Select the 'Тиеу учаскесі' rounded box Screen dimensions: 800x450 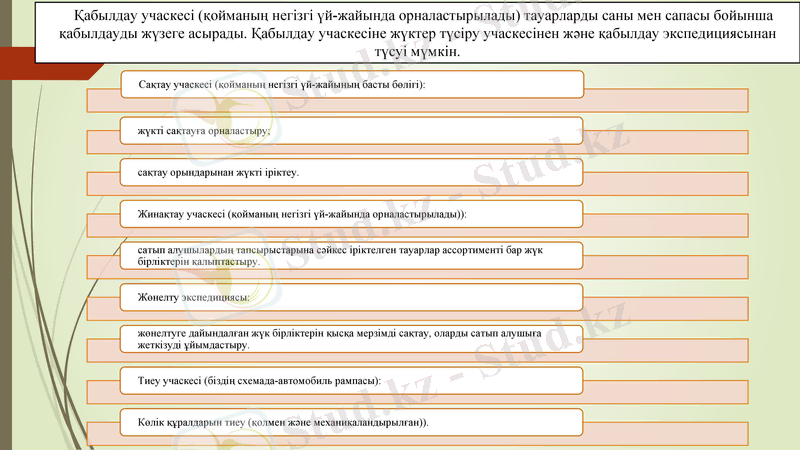click(351, 381)
